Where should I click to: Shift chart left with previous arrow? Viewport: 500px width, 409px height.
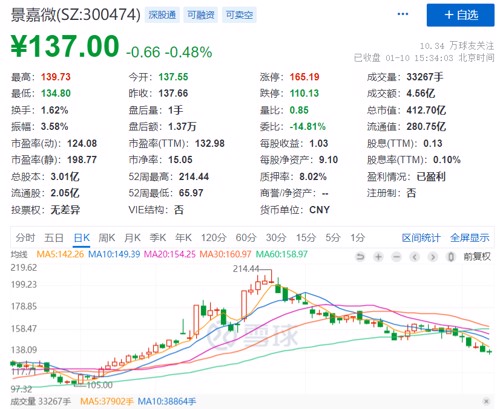(x=415, y=257)
